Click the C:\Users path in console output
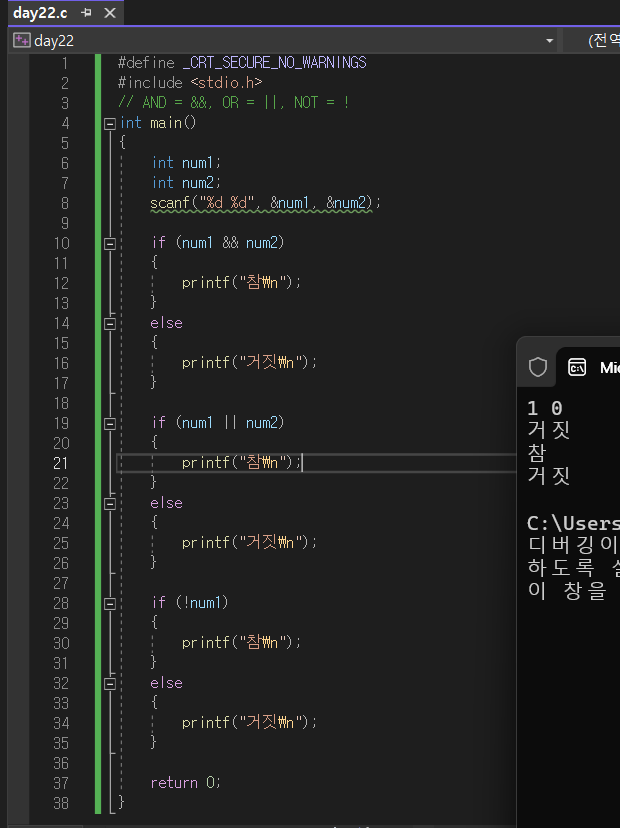The width and height of the screenshot is (620, 828). click(573, 523)
